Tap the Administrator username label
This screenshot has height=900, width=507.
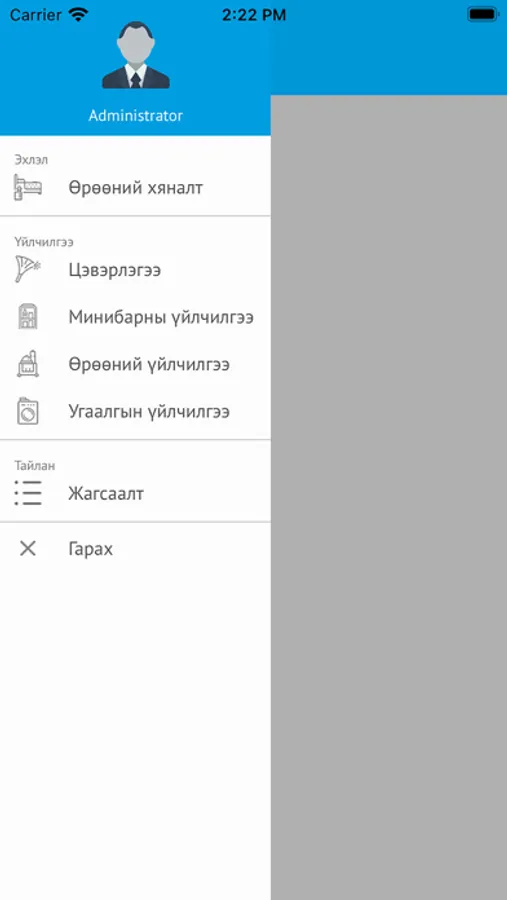tap(136, 116)
